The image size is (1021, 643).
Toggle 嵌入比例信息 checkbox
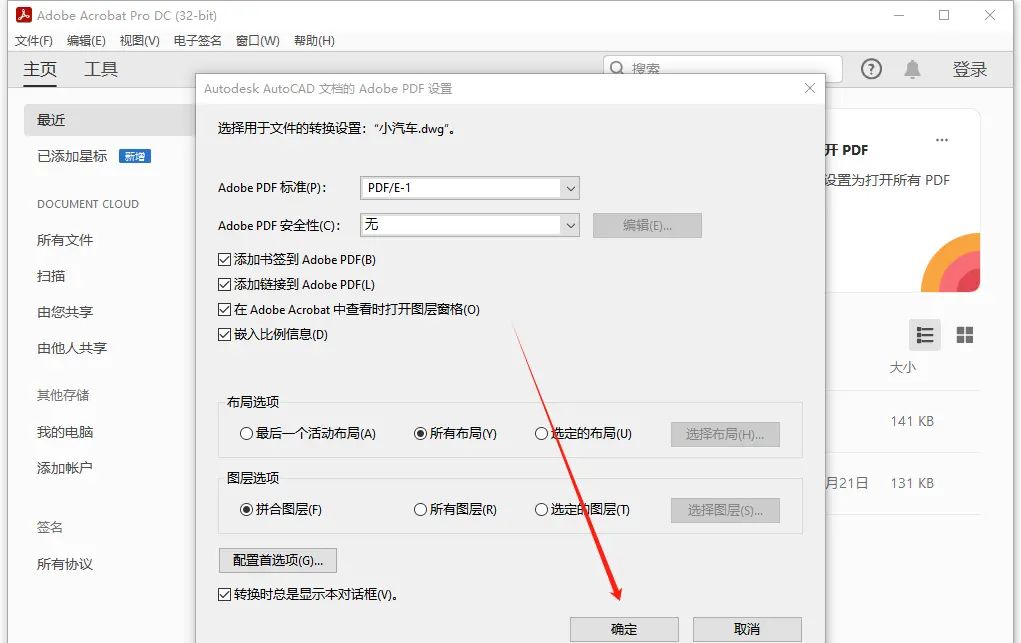(225, 334)
